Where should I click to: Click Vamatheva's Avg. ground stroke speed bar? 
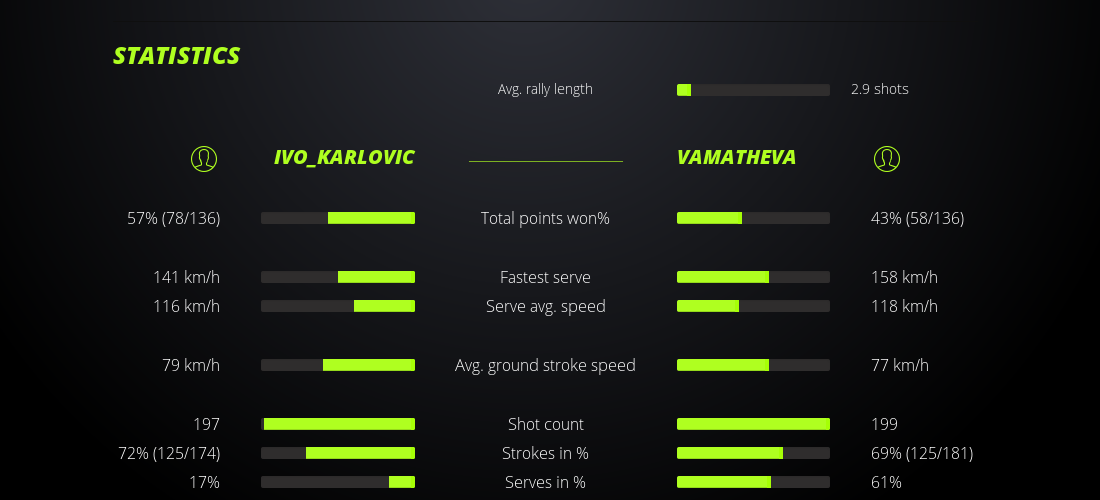point(753,365)
